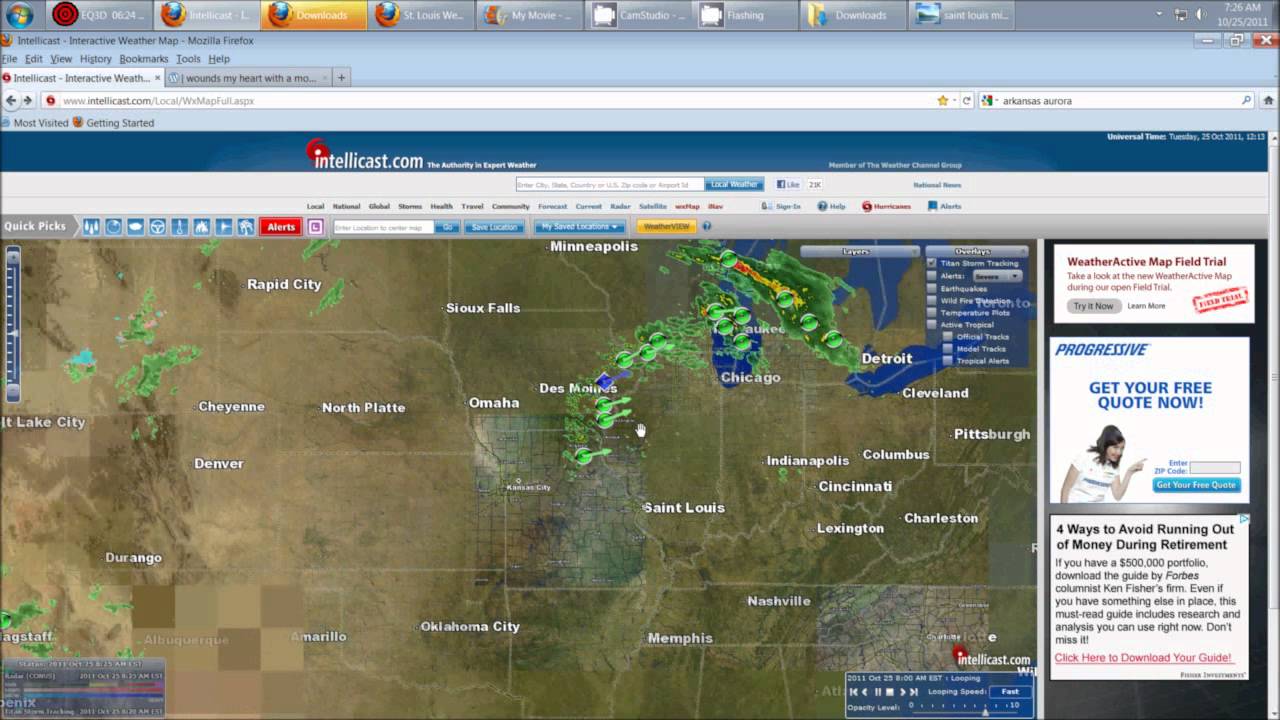Image resolution: width=1280 pixels, height=720 pixels.
Task: Open the My Movie taskbar window
Action: [x=530, y=15]
